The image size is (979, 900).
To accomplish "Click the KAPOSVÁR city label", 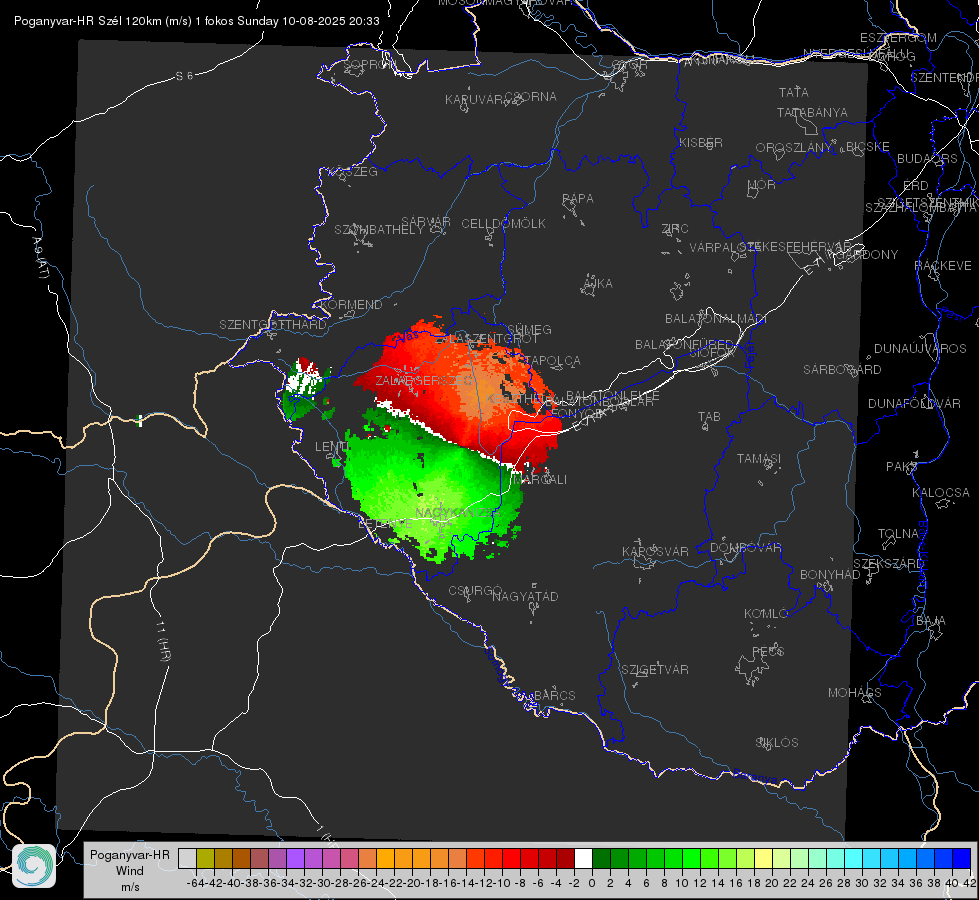I will (x=655, y=551).
